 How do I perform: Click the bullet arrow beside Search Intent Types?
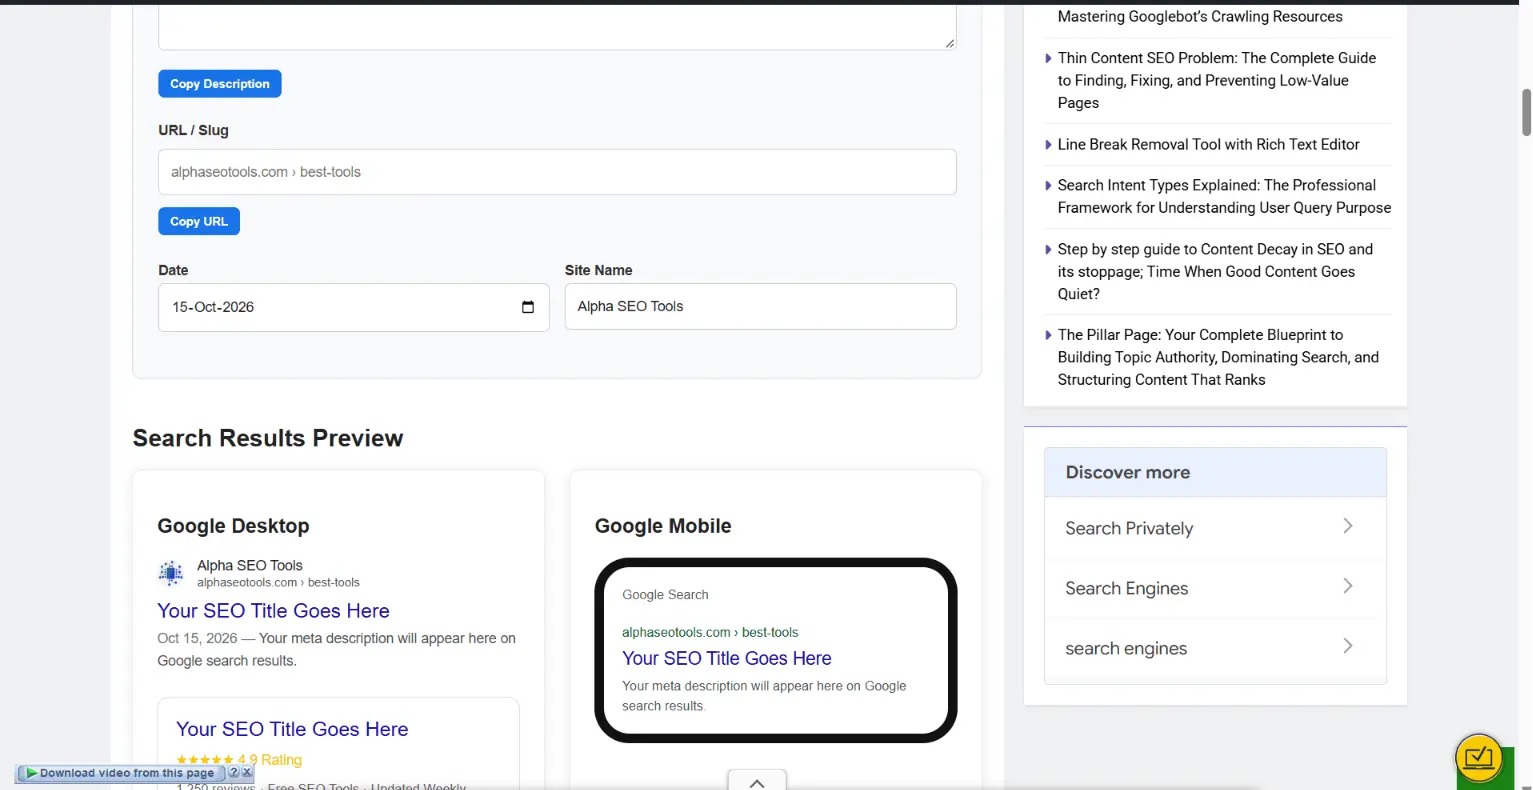(x=1048, y=186)
